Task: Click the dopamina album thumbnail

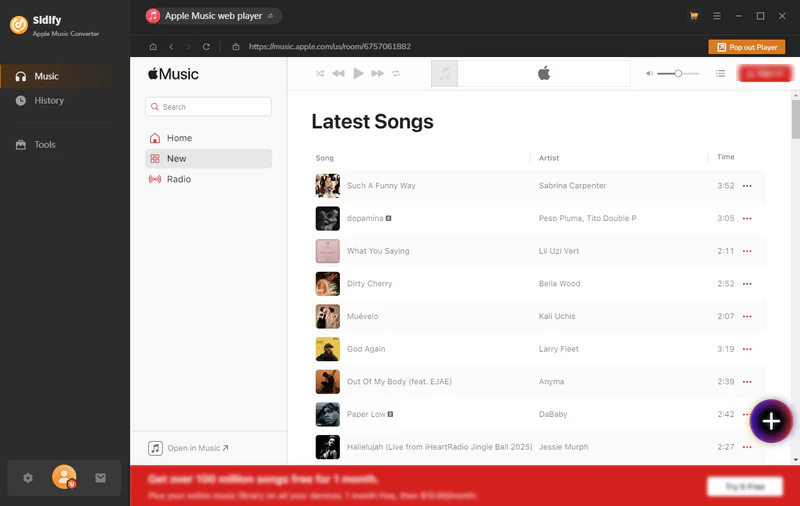Action: [328, 218]
